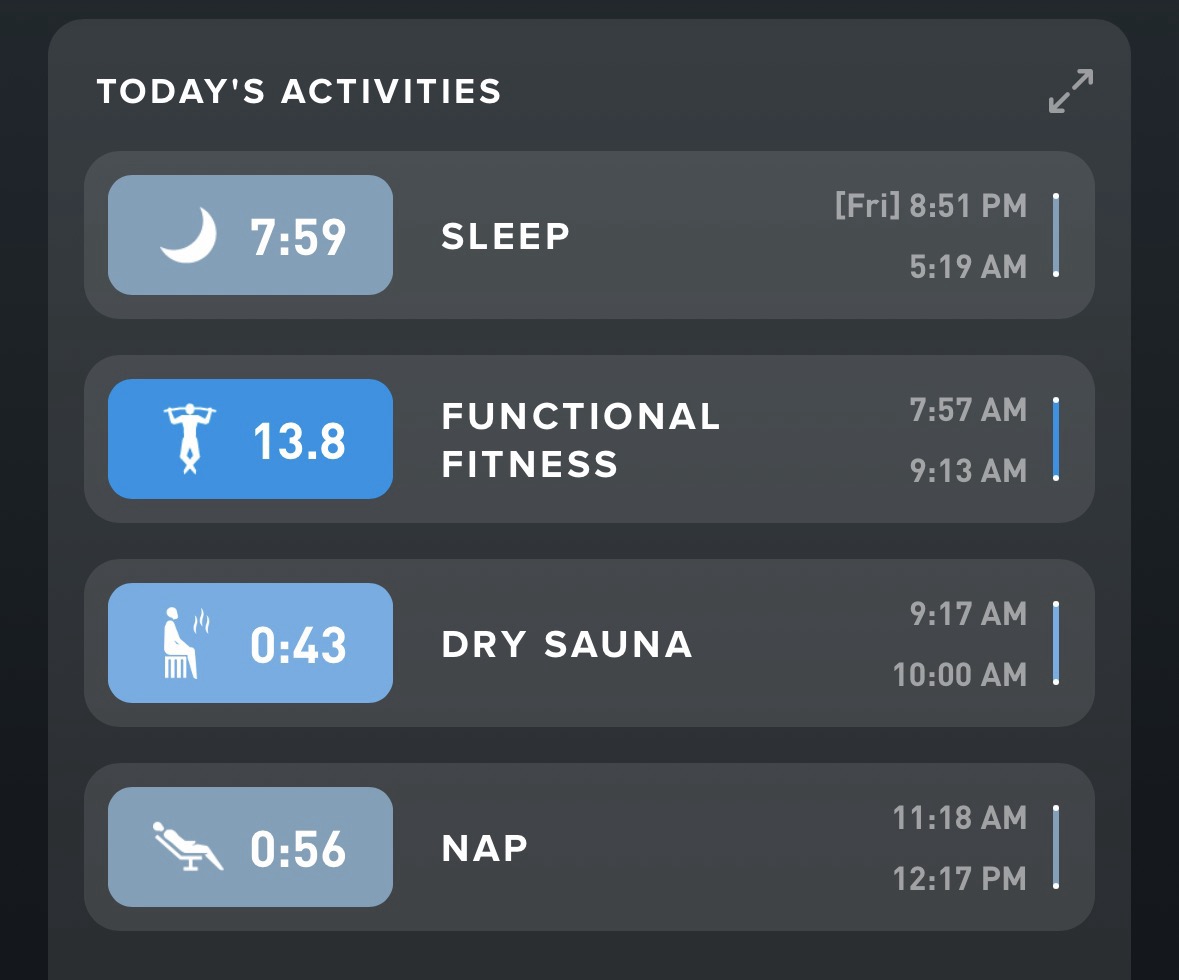Click the functional fitness timeline bar
1179x980 pixels.
1056,439
